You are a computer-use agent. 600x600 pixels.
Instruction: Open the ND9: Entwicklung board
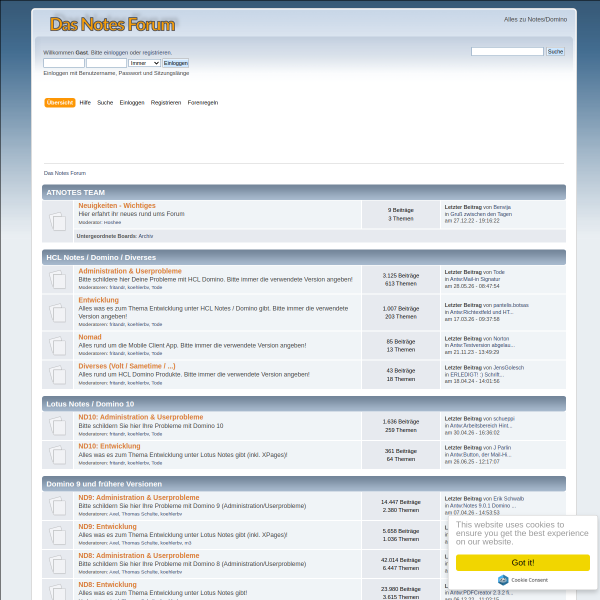click(108, 527)
